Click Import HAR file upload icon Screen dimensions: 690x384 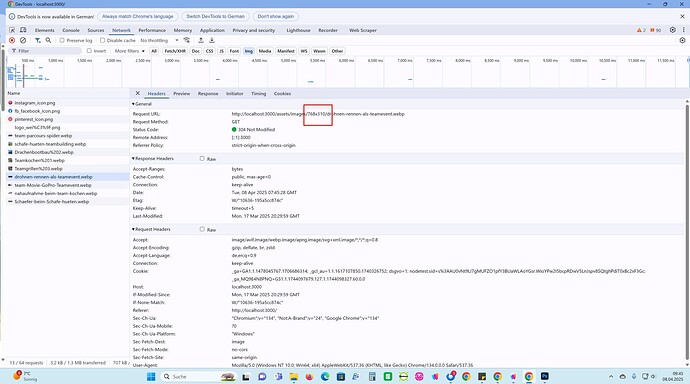[201, 40]
